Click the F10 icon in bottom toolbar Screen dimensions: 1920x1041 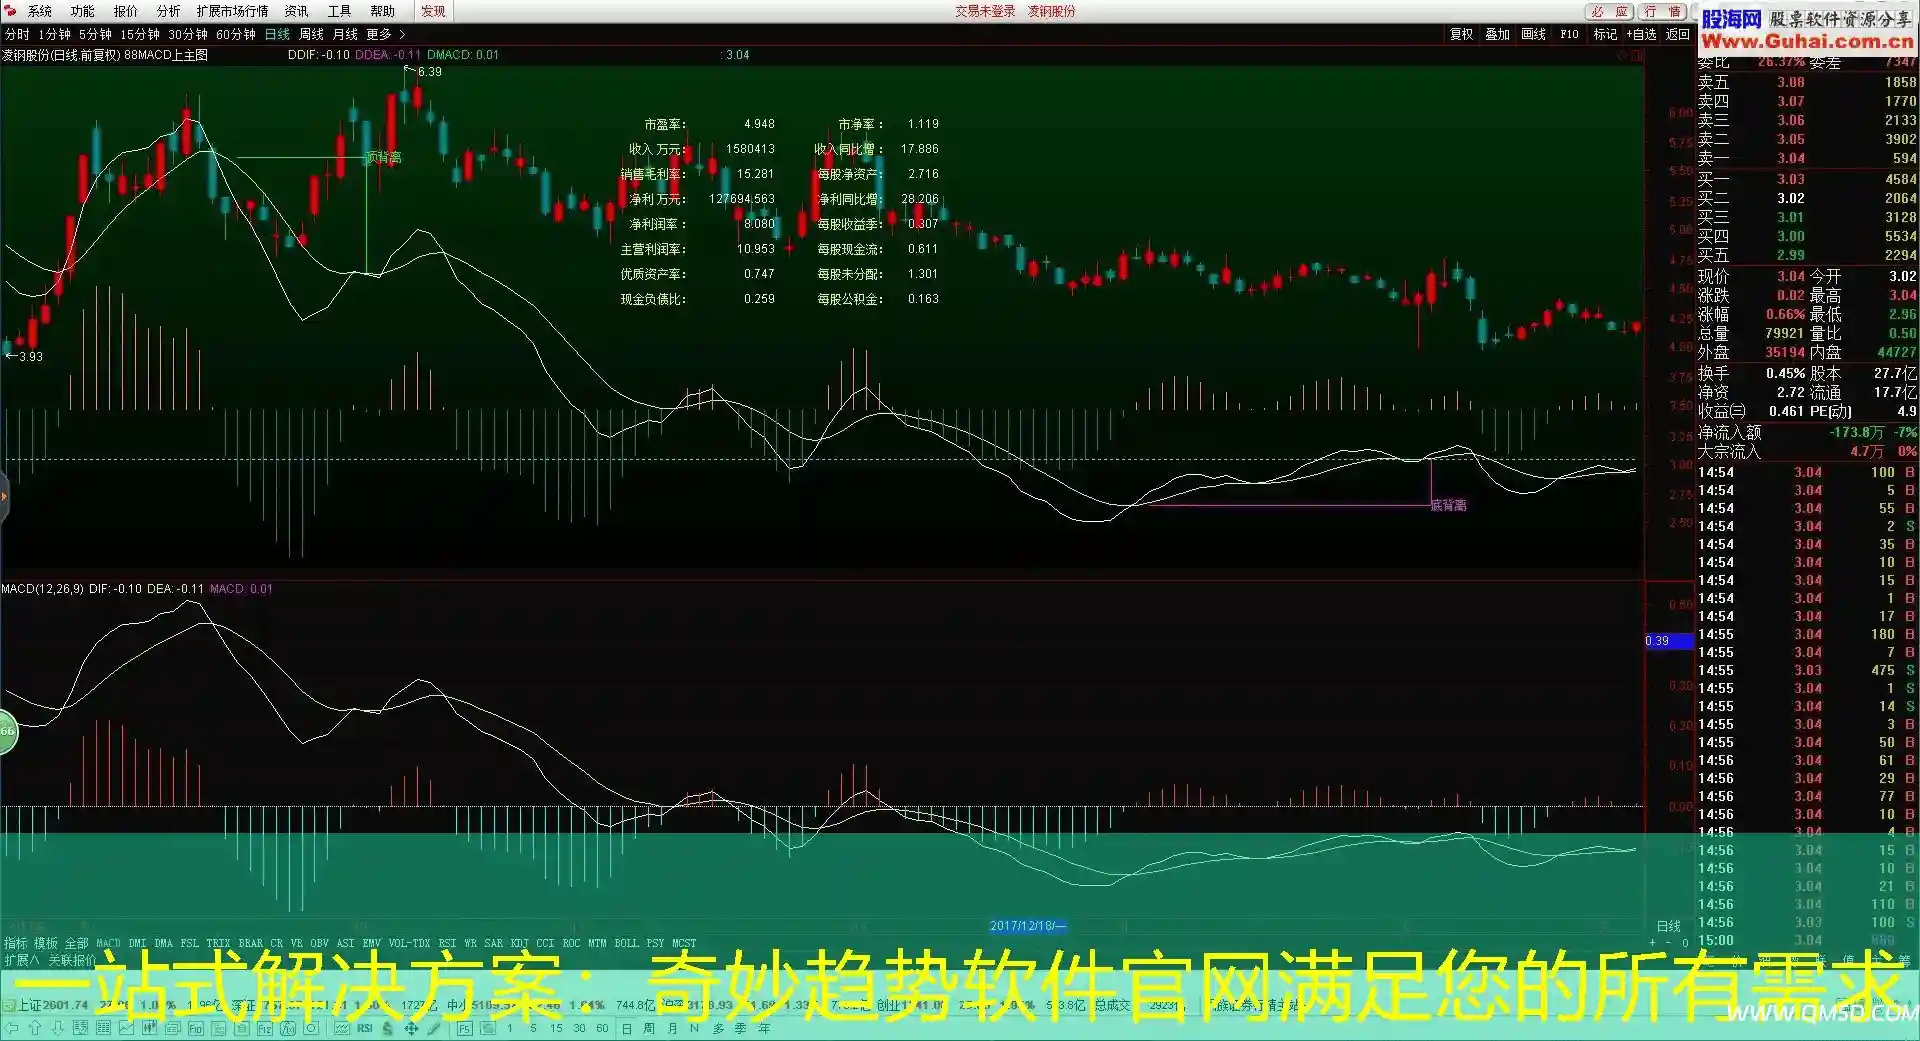point(195,1028)
